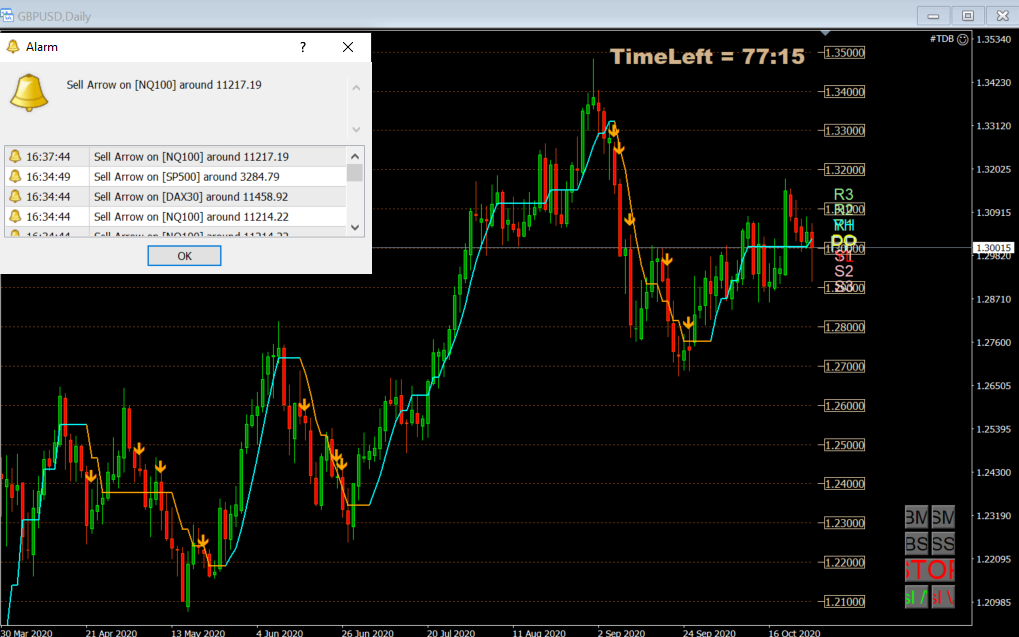The width and height of the screenshot is (1019, 637).
Task: Click the red SI downward-slash button
Action: [943, 597]
